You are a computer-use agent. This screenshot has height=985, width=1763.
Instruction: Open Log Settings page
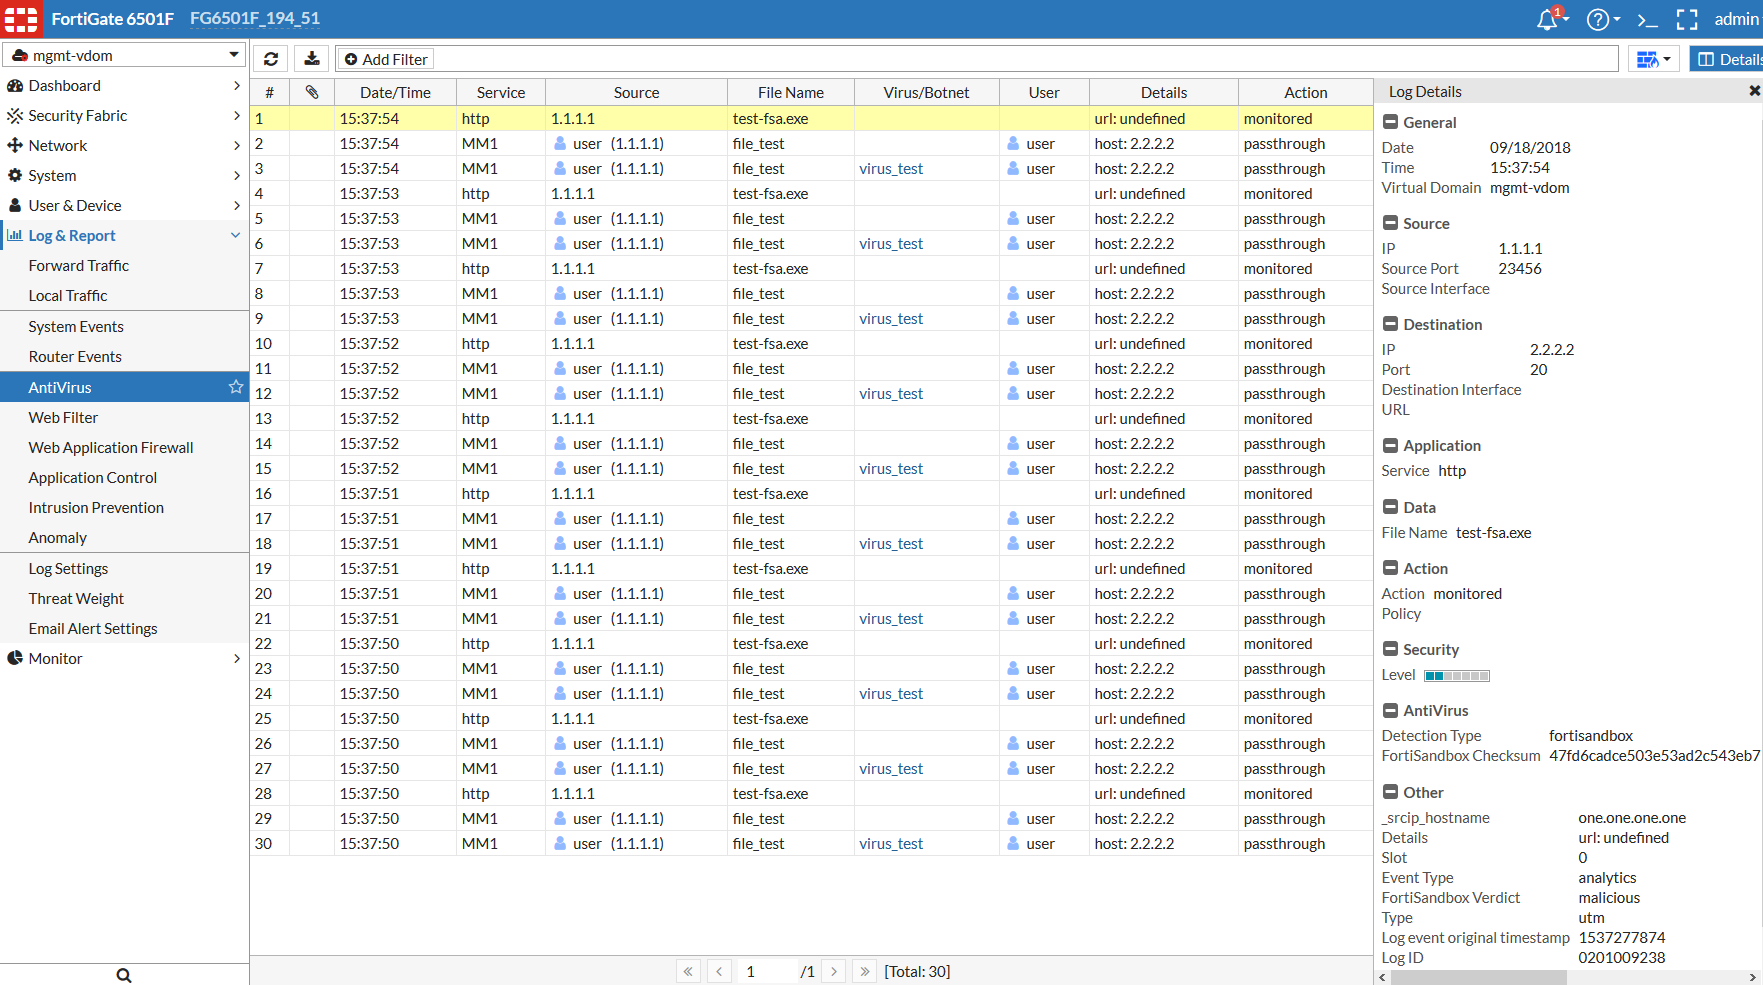tap(68, 569)
